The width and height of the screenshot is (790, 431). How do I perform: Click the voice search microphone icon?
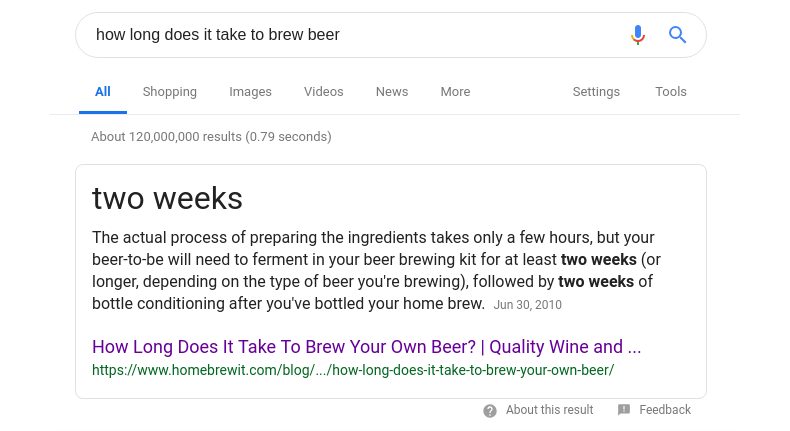(x=638, y=35)
